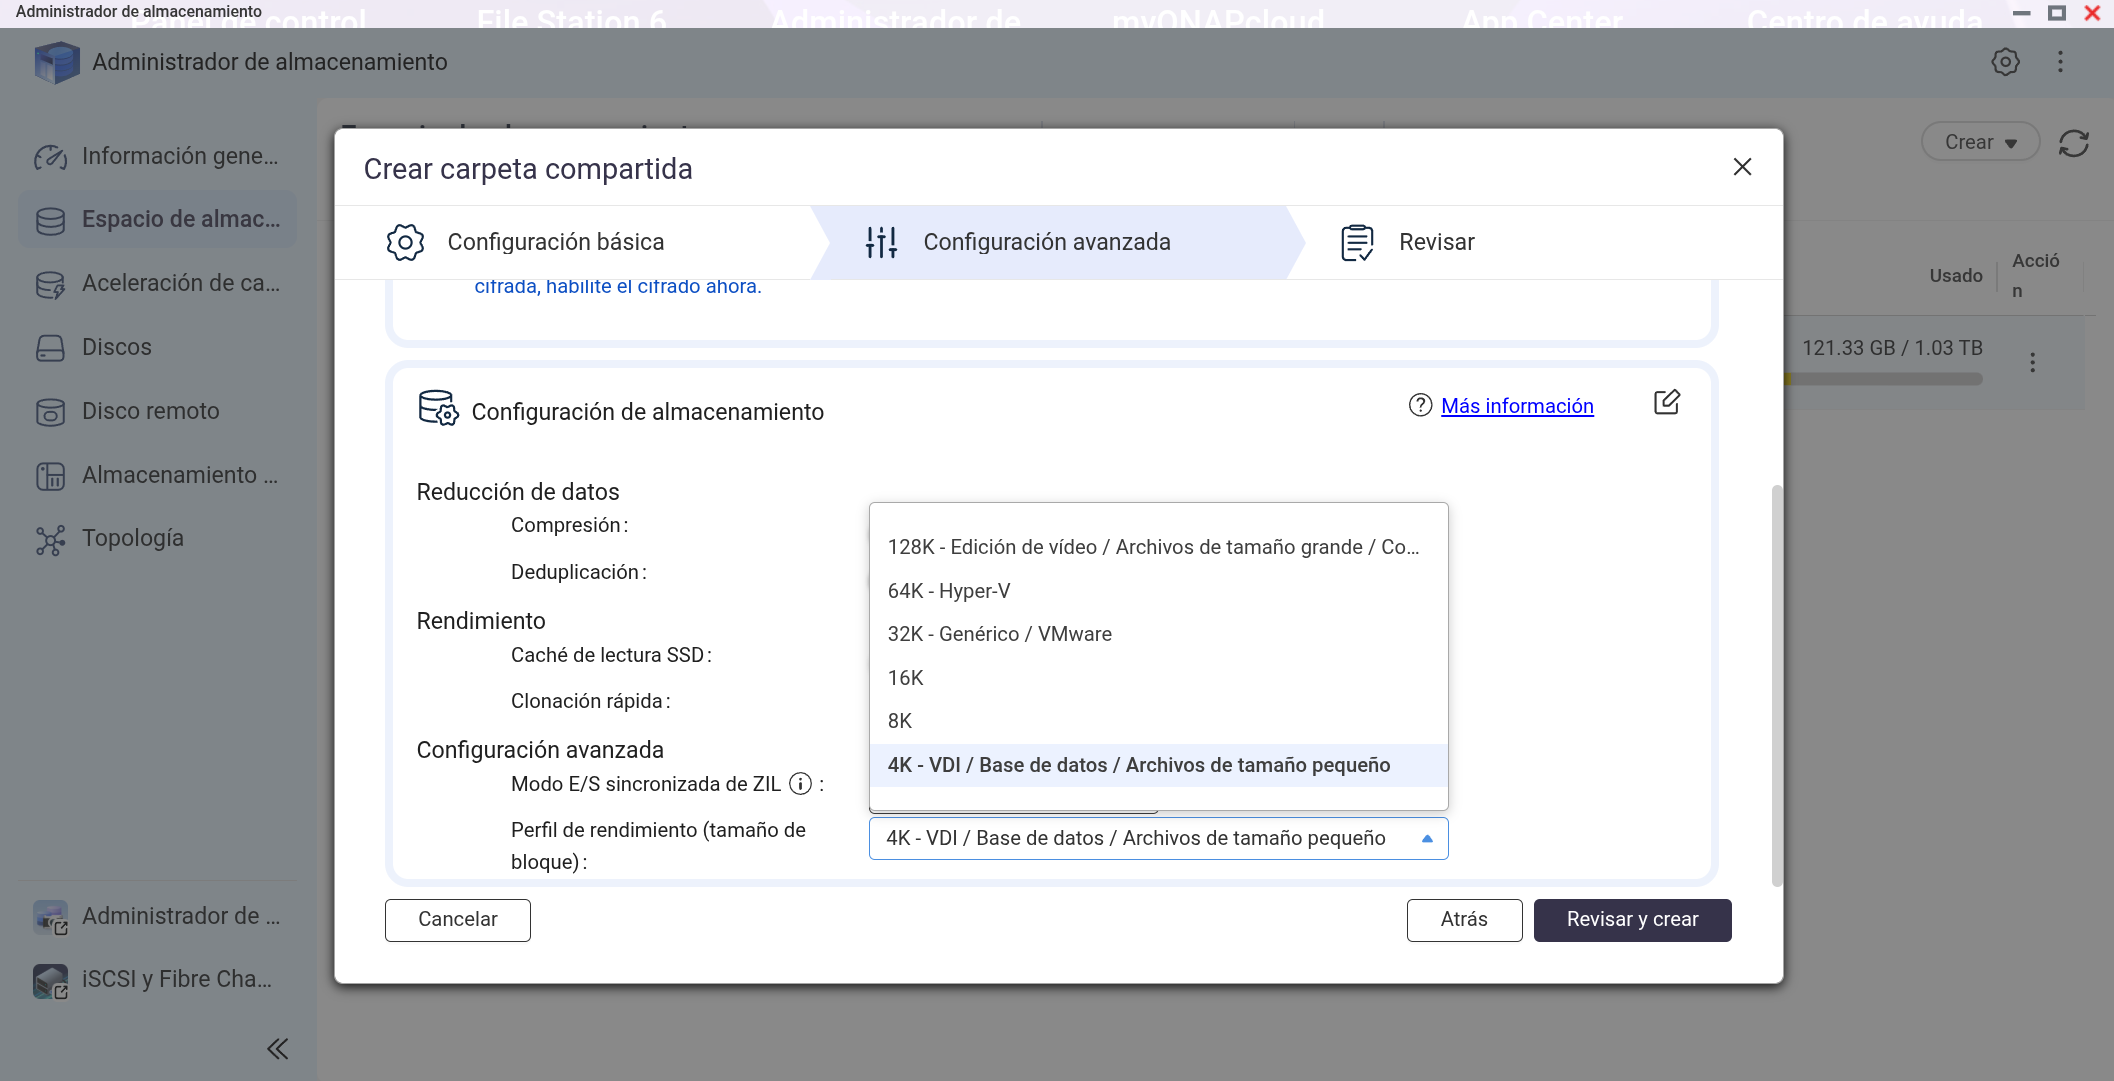Click the Revisar y crear button
The height and width of the screenshot is (1081, 2114).
(x=1632, y=920)
